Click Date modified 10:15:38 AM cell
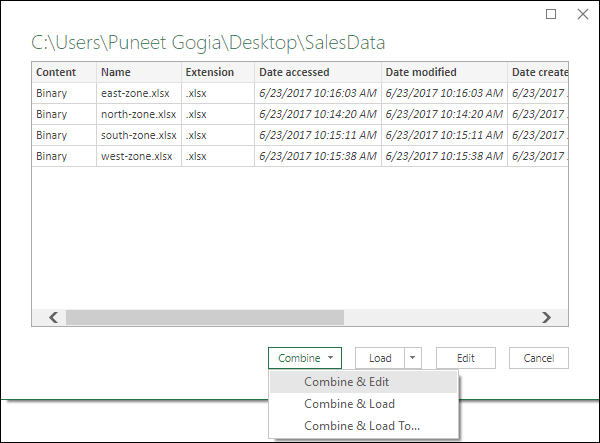Viewport: 600px width, 443px height. (444, 156)
